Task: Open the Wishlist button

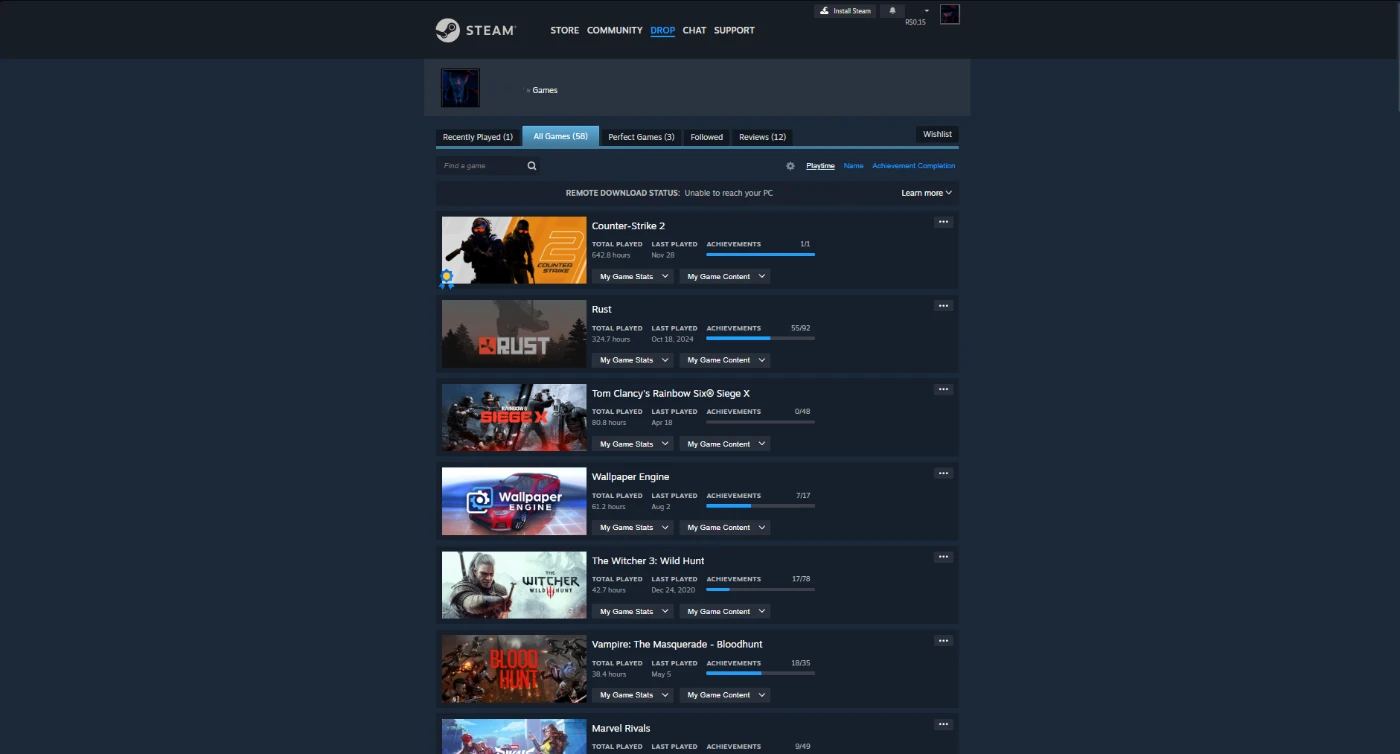Action: tap(937, 134)
